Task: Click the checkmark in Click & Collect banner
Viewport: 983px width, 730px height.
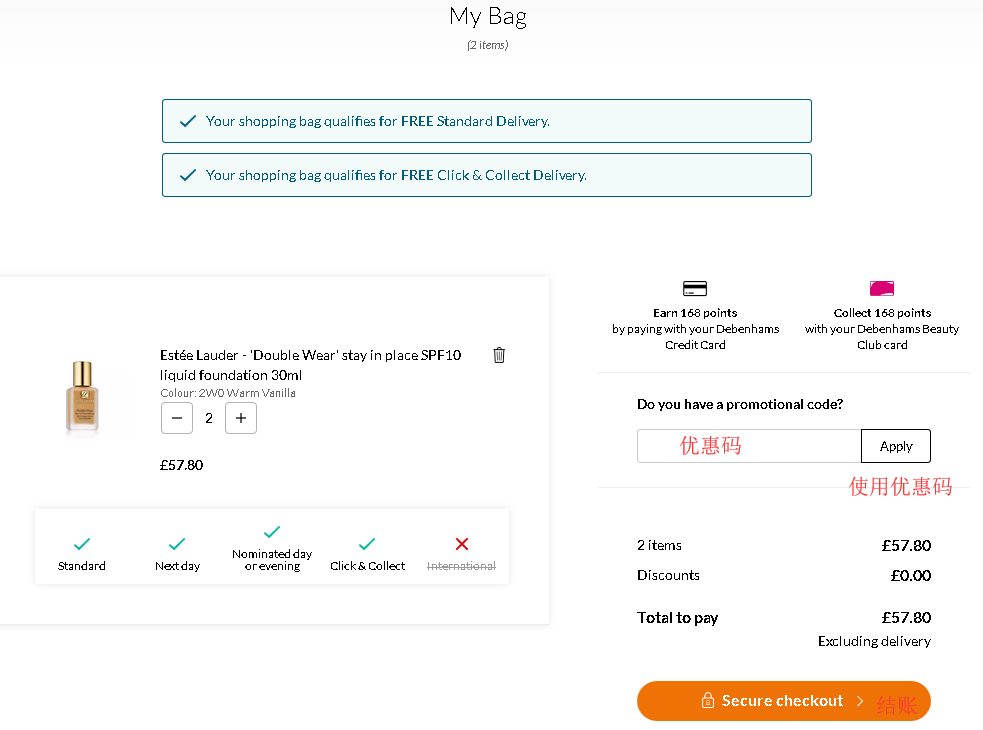Action: [x=187, y=175]
